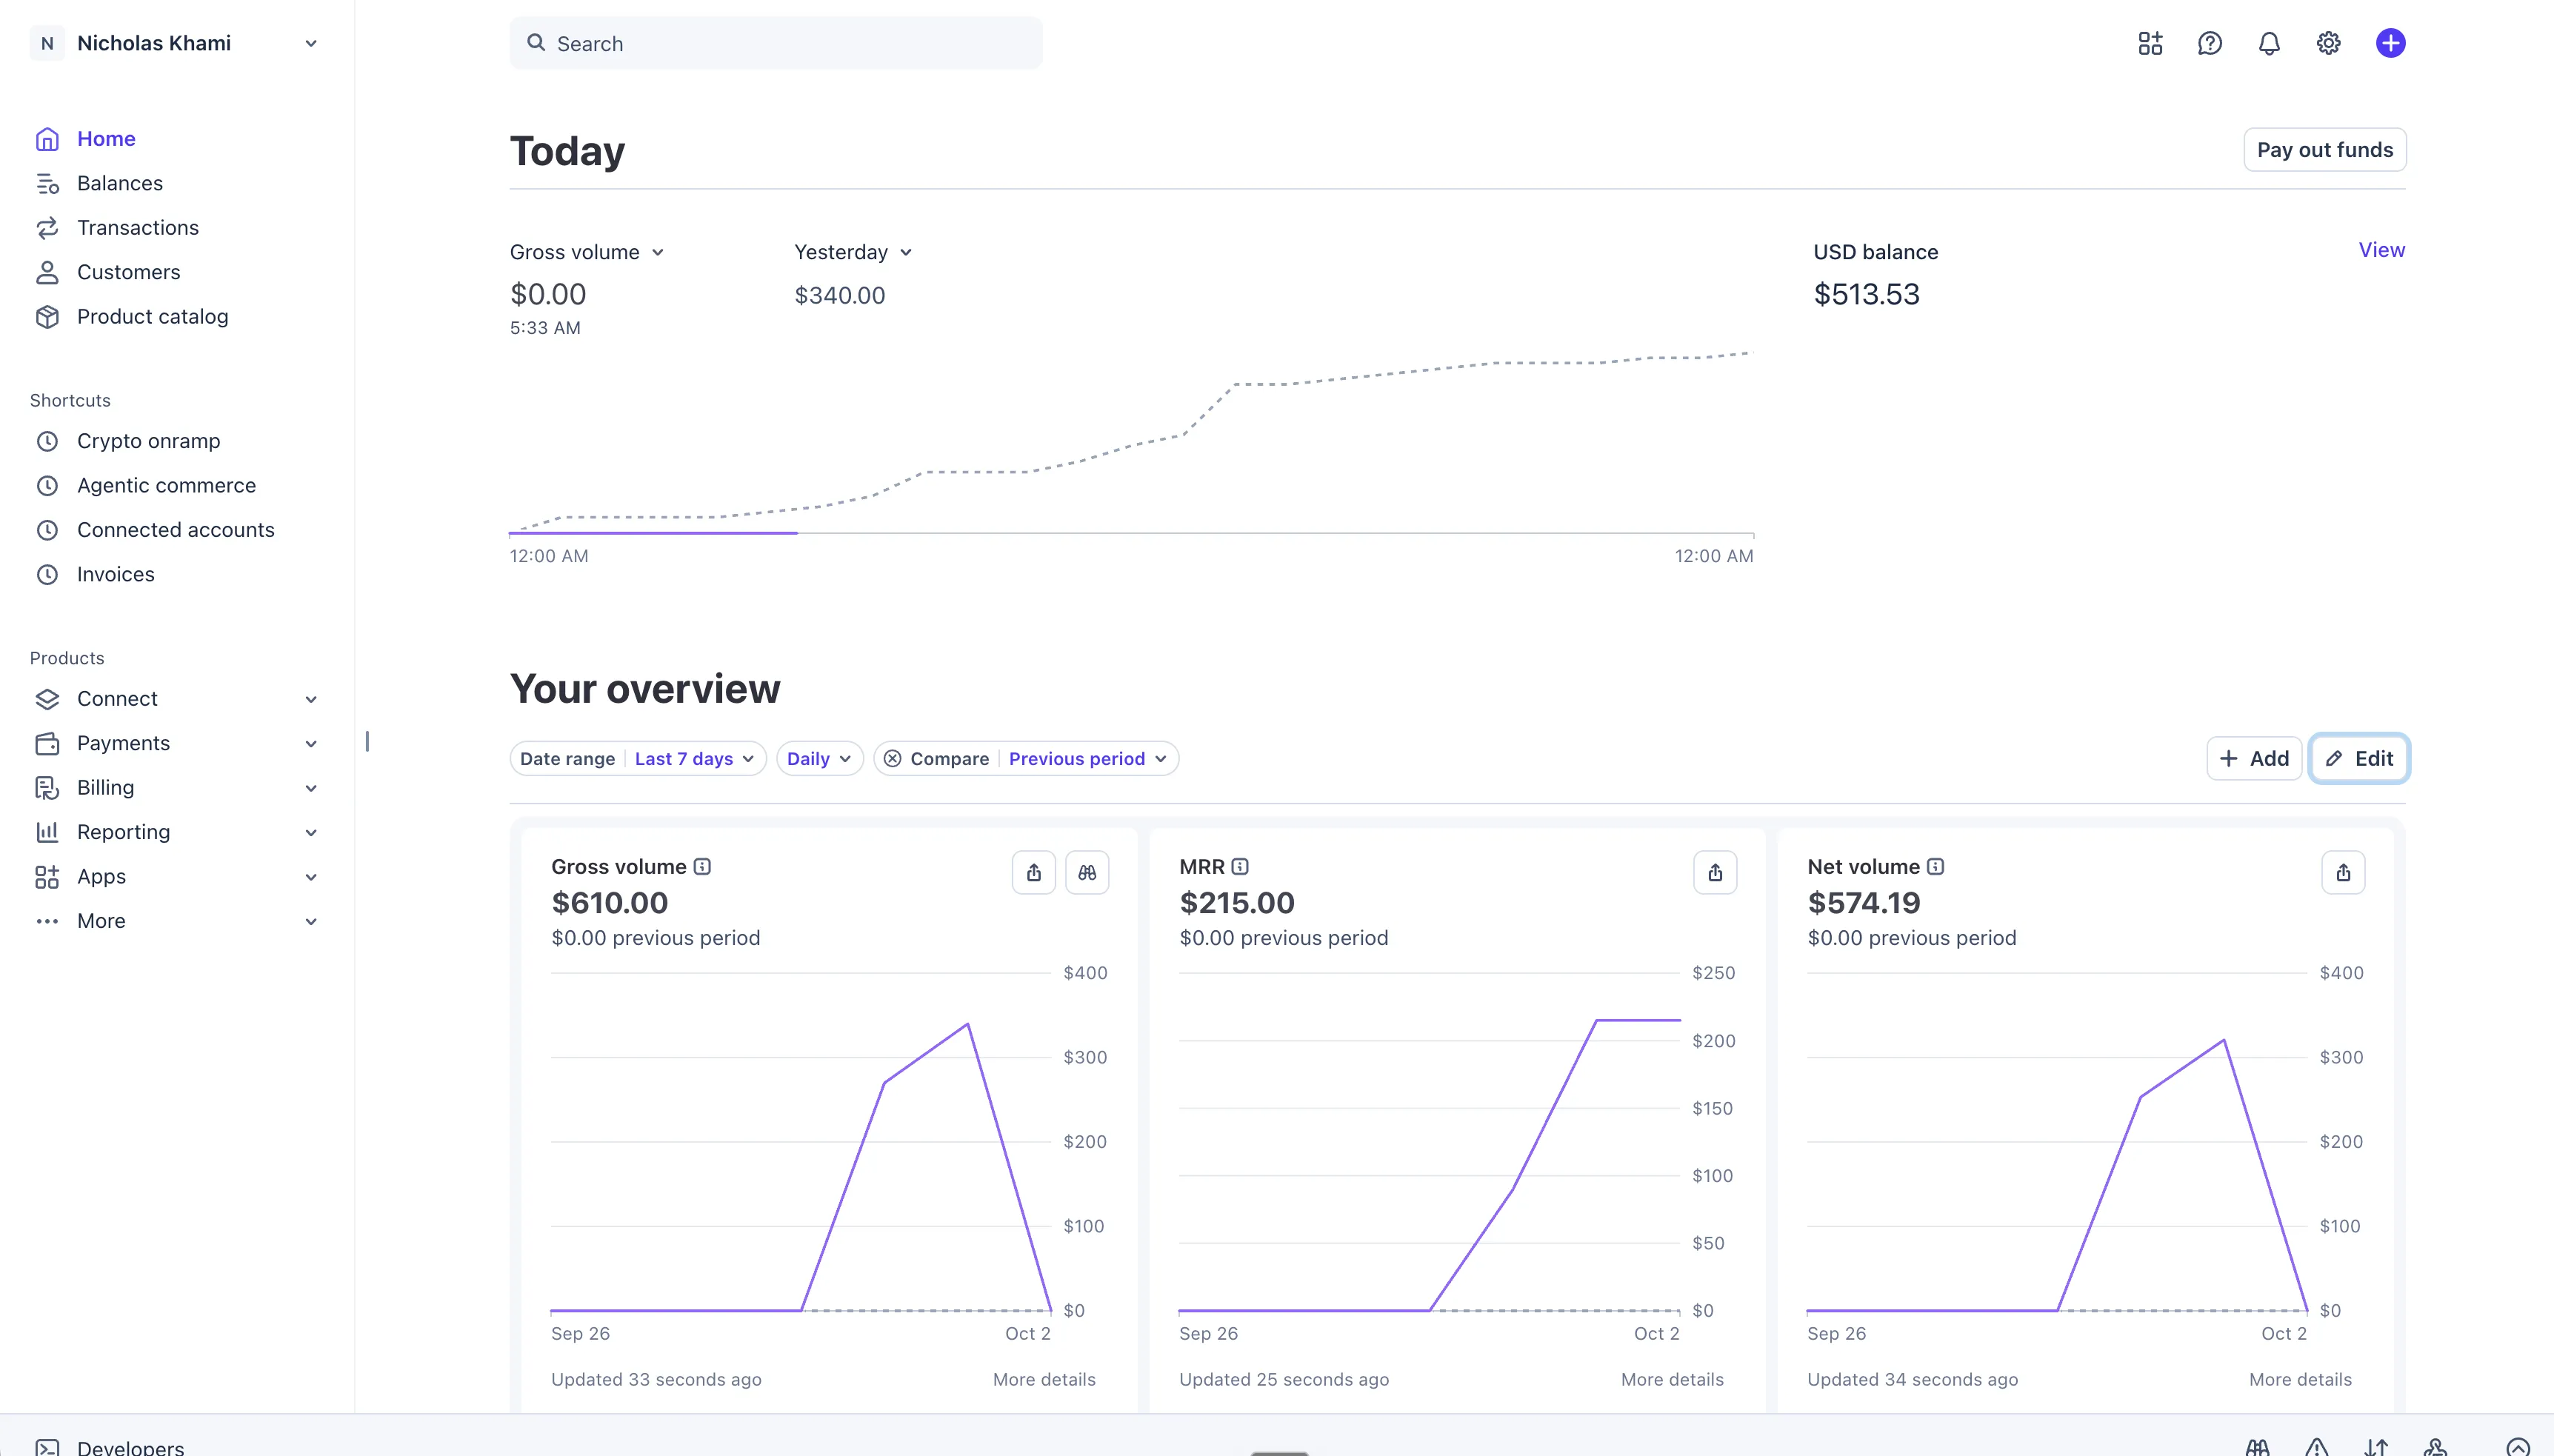Viewport: 2554px width, 1456px height.
Task: Open Invoices shortcut
Action: point(116,575)
